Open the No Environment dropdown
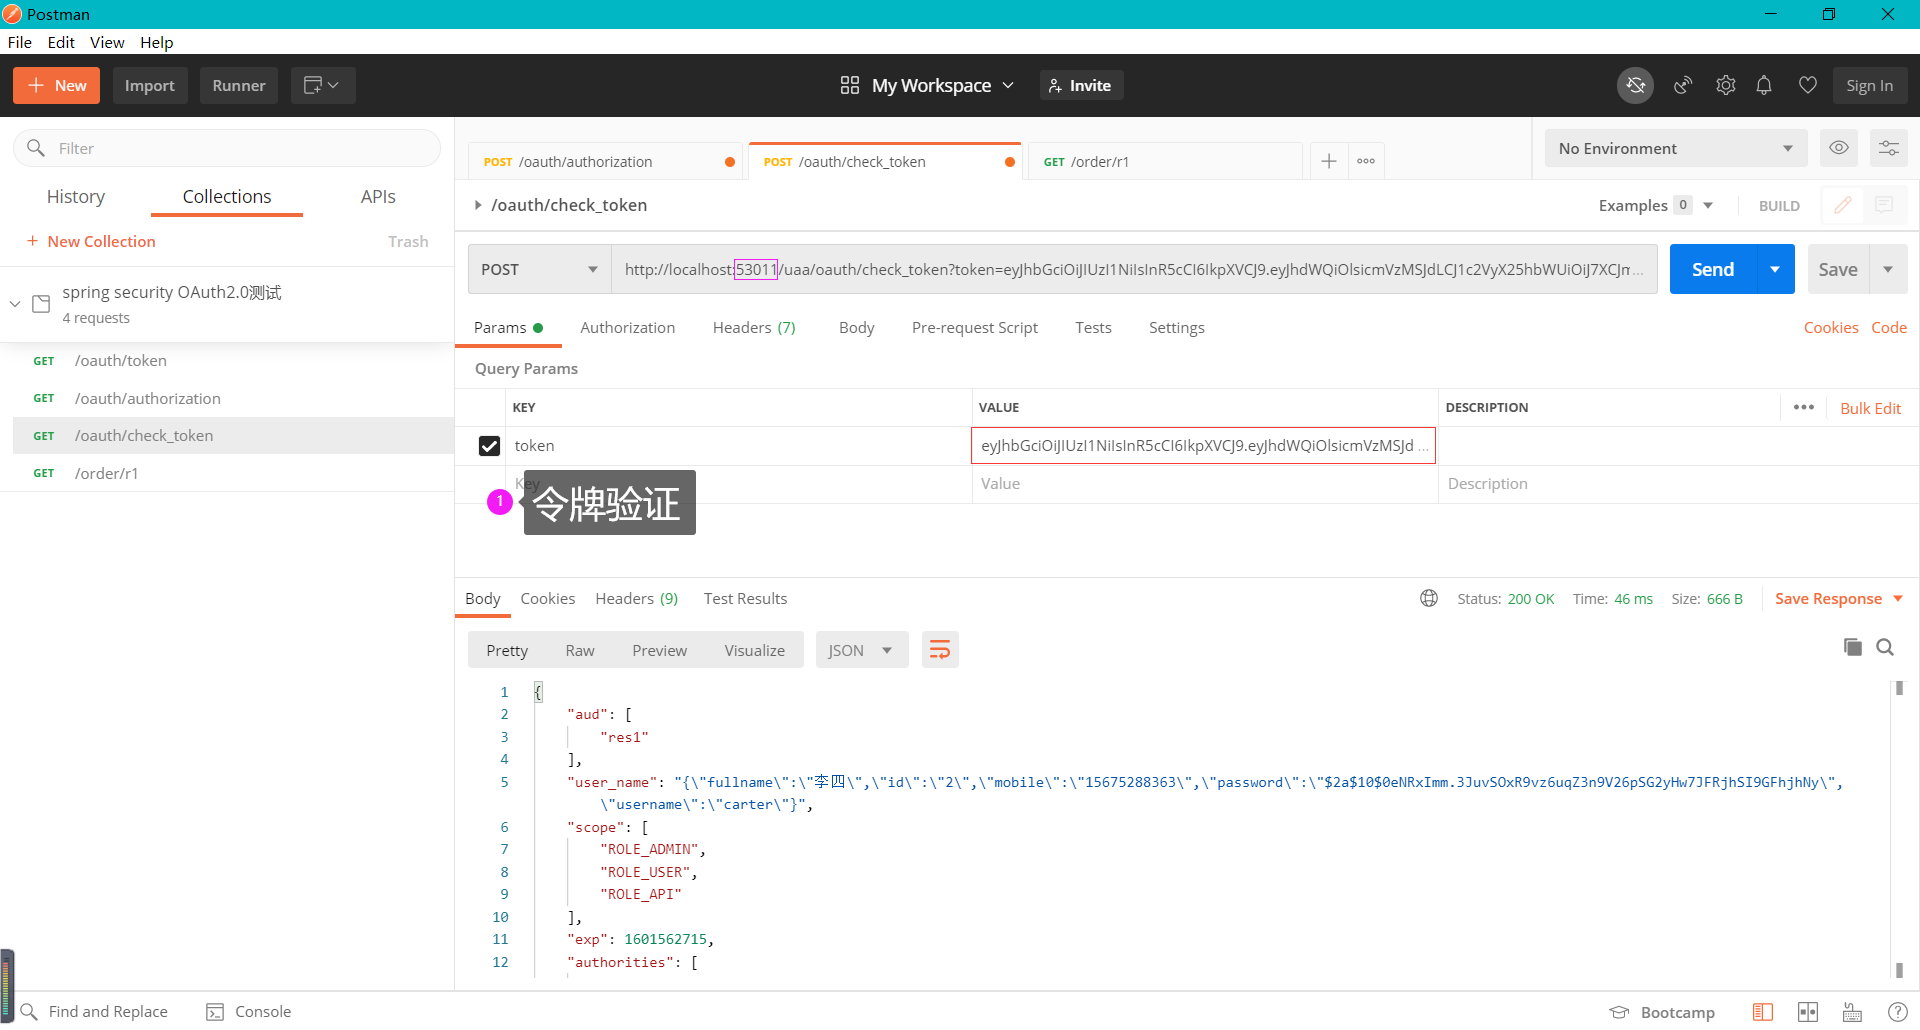 click(1676, 148)
